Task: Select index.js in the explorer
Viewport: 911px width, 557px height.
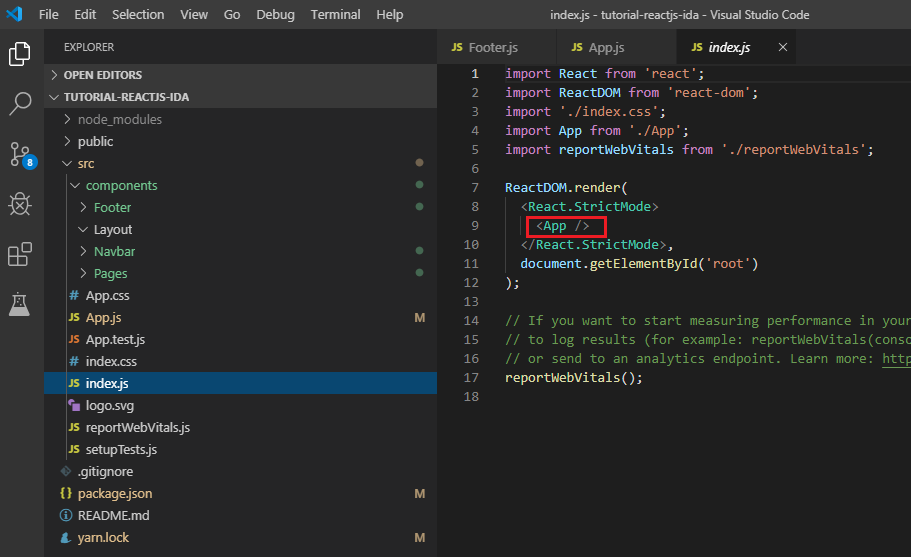Action: [x=241, y=383]
